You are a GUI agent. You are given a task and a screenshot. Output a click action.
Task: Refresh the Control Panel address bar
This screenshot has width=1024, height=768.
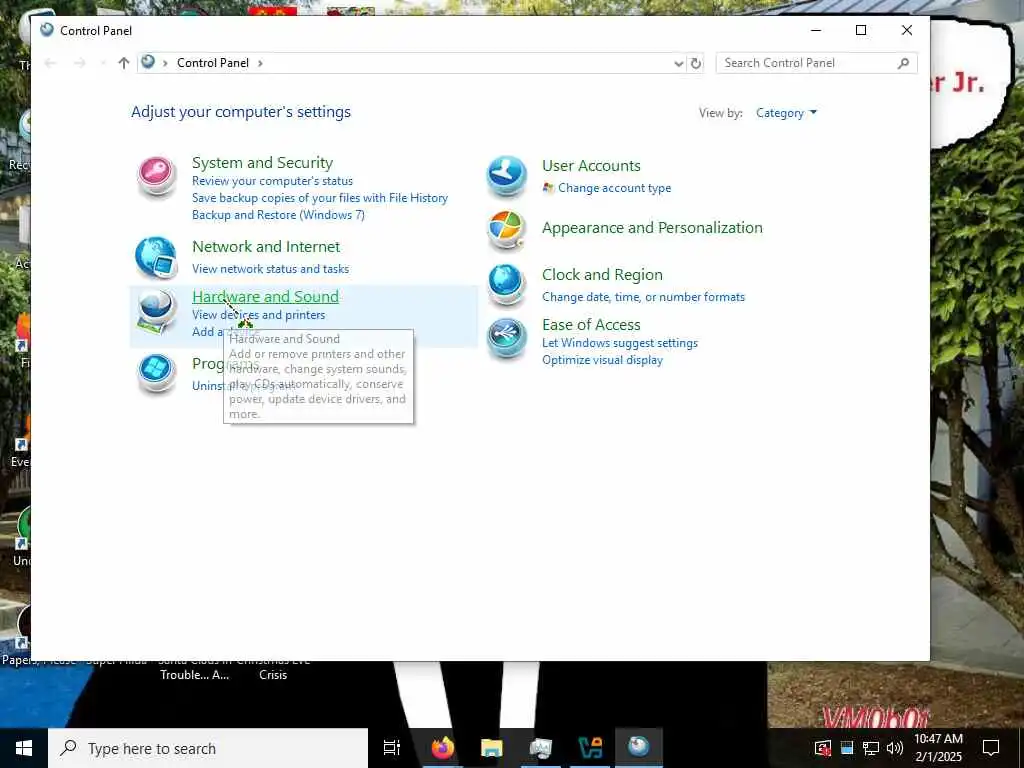tap(696, 63)
